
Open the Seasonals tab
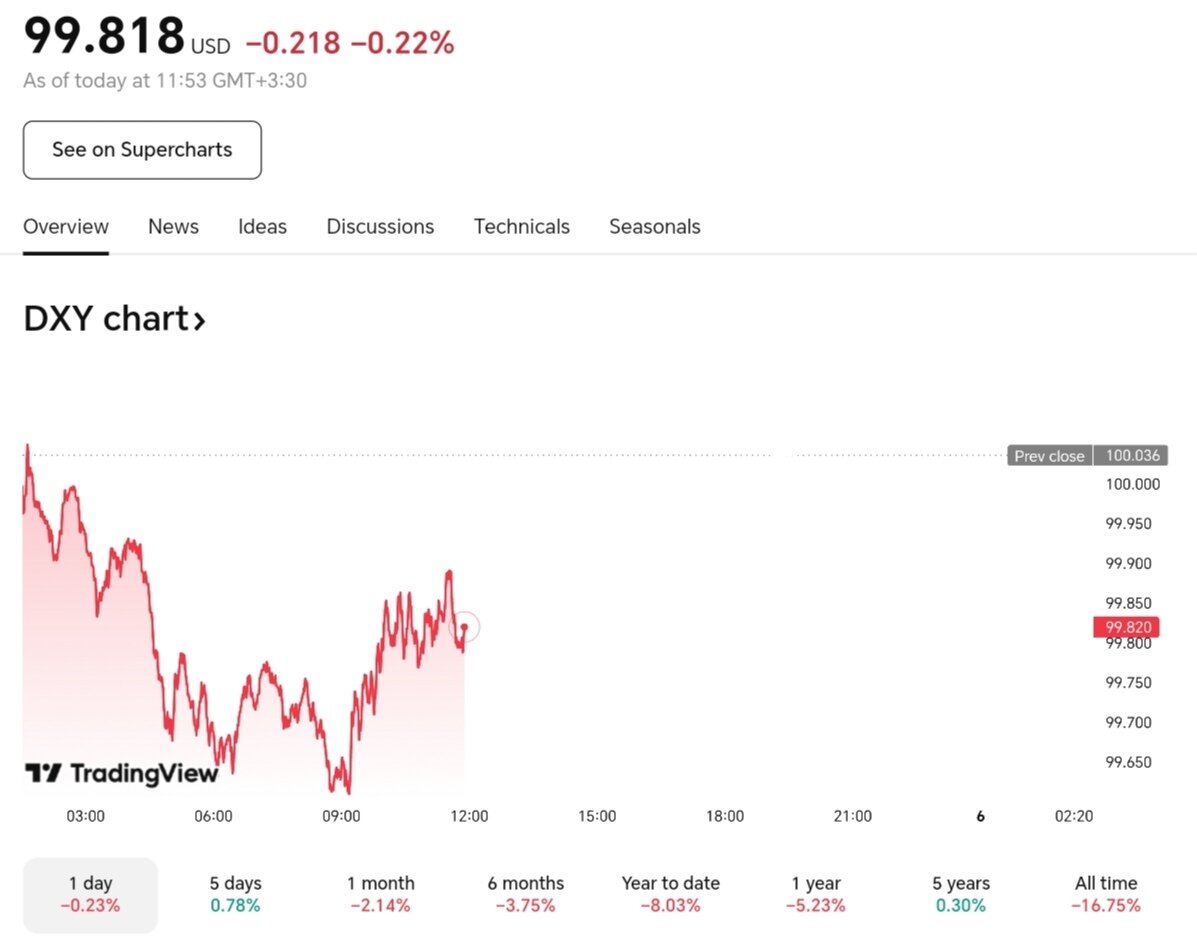tap(654, 227)
